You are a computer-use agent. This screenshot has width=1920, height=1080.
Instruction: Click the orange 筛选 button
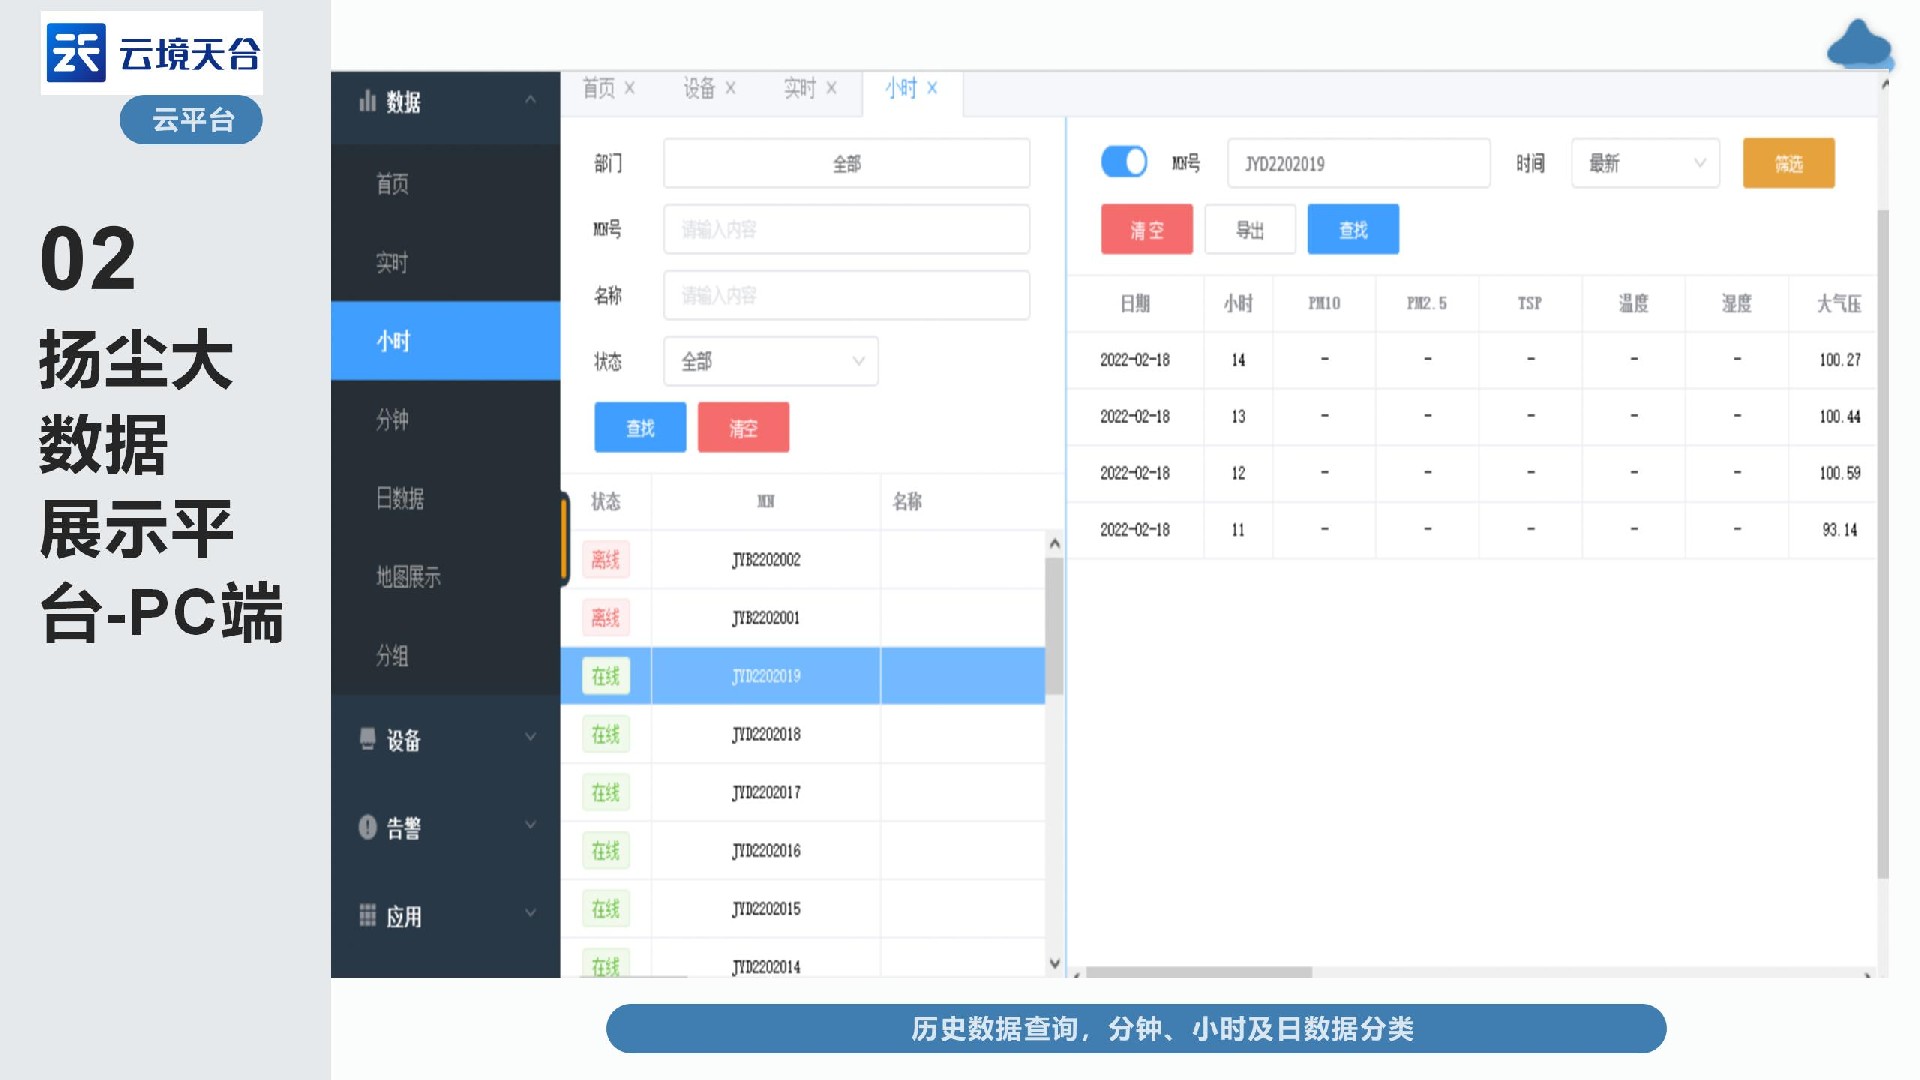pyautogui.click(x=1788, y=163)
